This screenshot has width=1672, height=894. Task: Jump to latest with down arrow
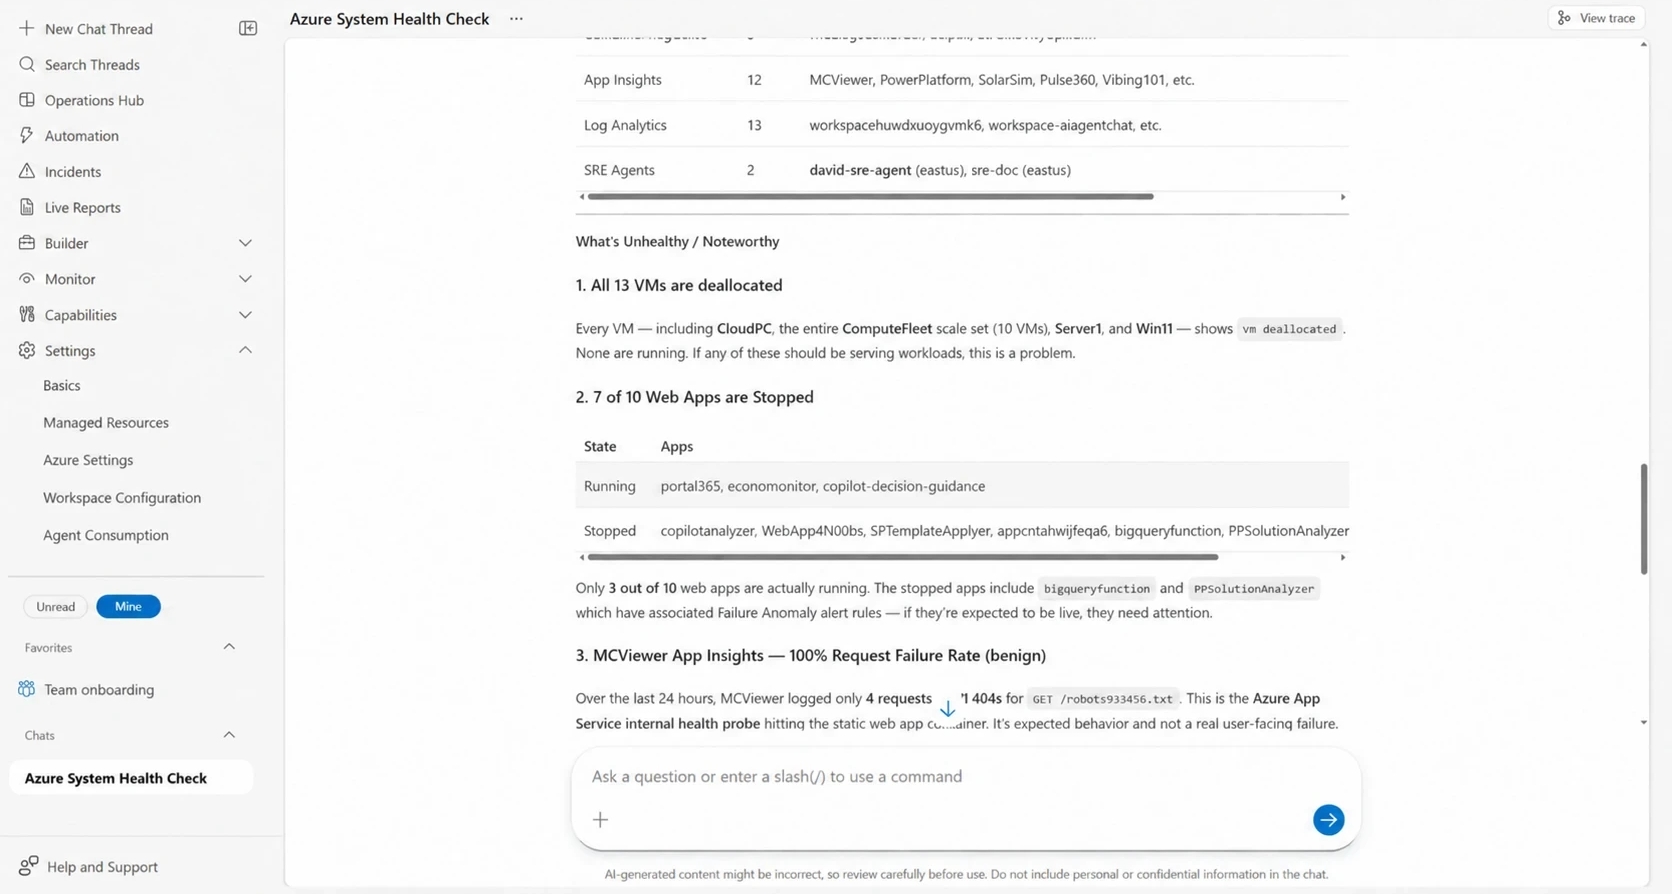click(947, 709)
